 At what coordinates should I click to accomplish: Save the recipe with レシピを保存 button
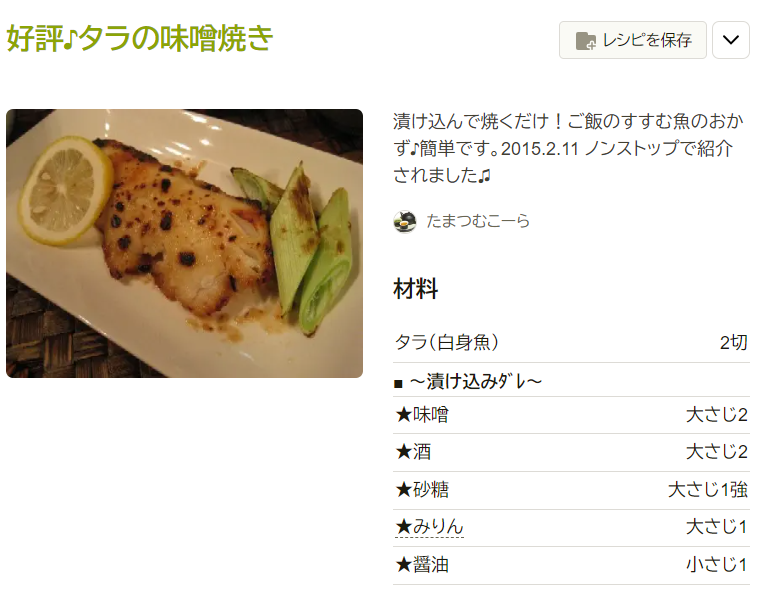click(x=633, y=40)
